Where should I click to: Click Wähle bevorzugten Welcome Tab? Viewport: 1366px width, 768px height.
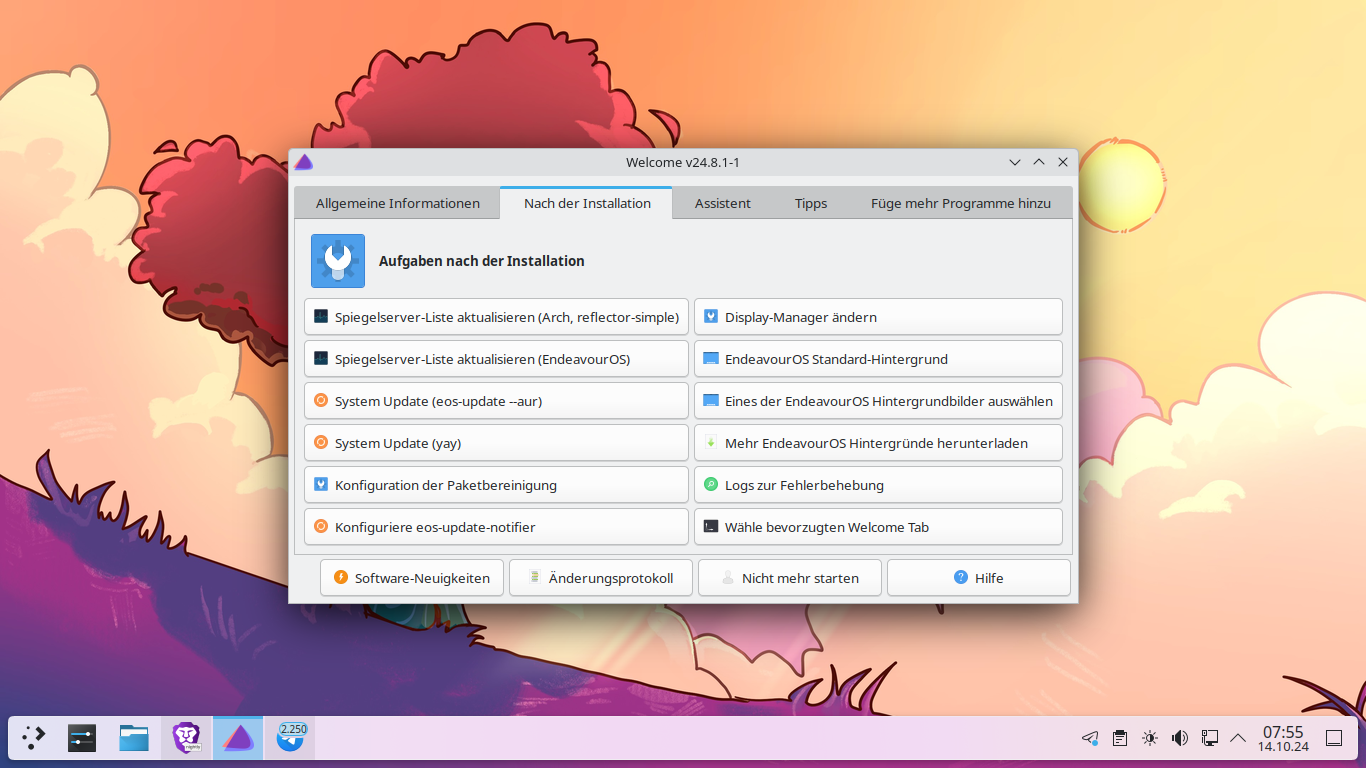878,527
